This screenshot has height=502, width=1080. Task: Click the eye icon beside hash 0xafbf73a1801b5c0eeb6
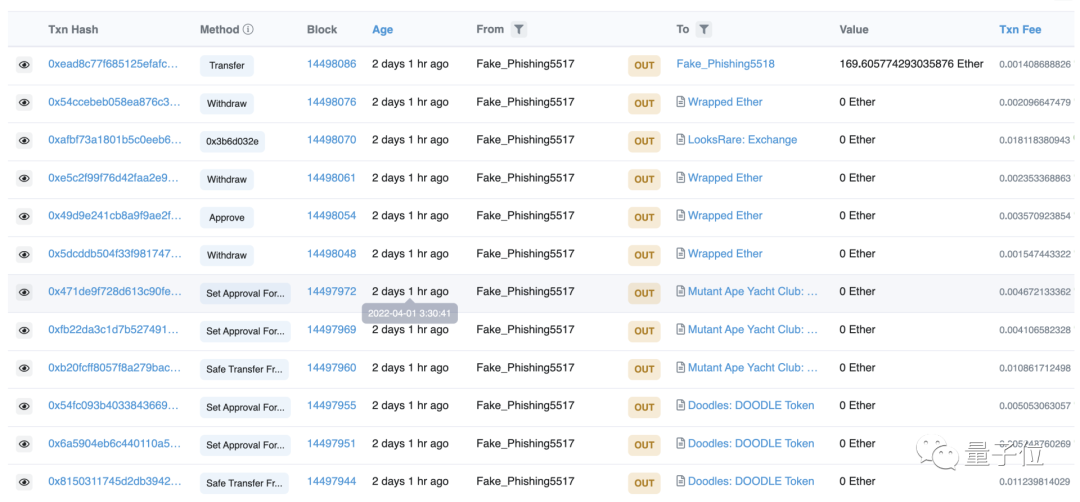[x=24, y=141]
